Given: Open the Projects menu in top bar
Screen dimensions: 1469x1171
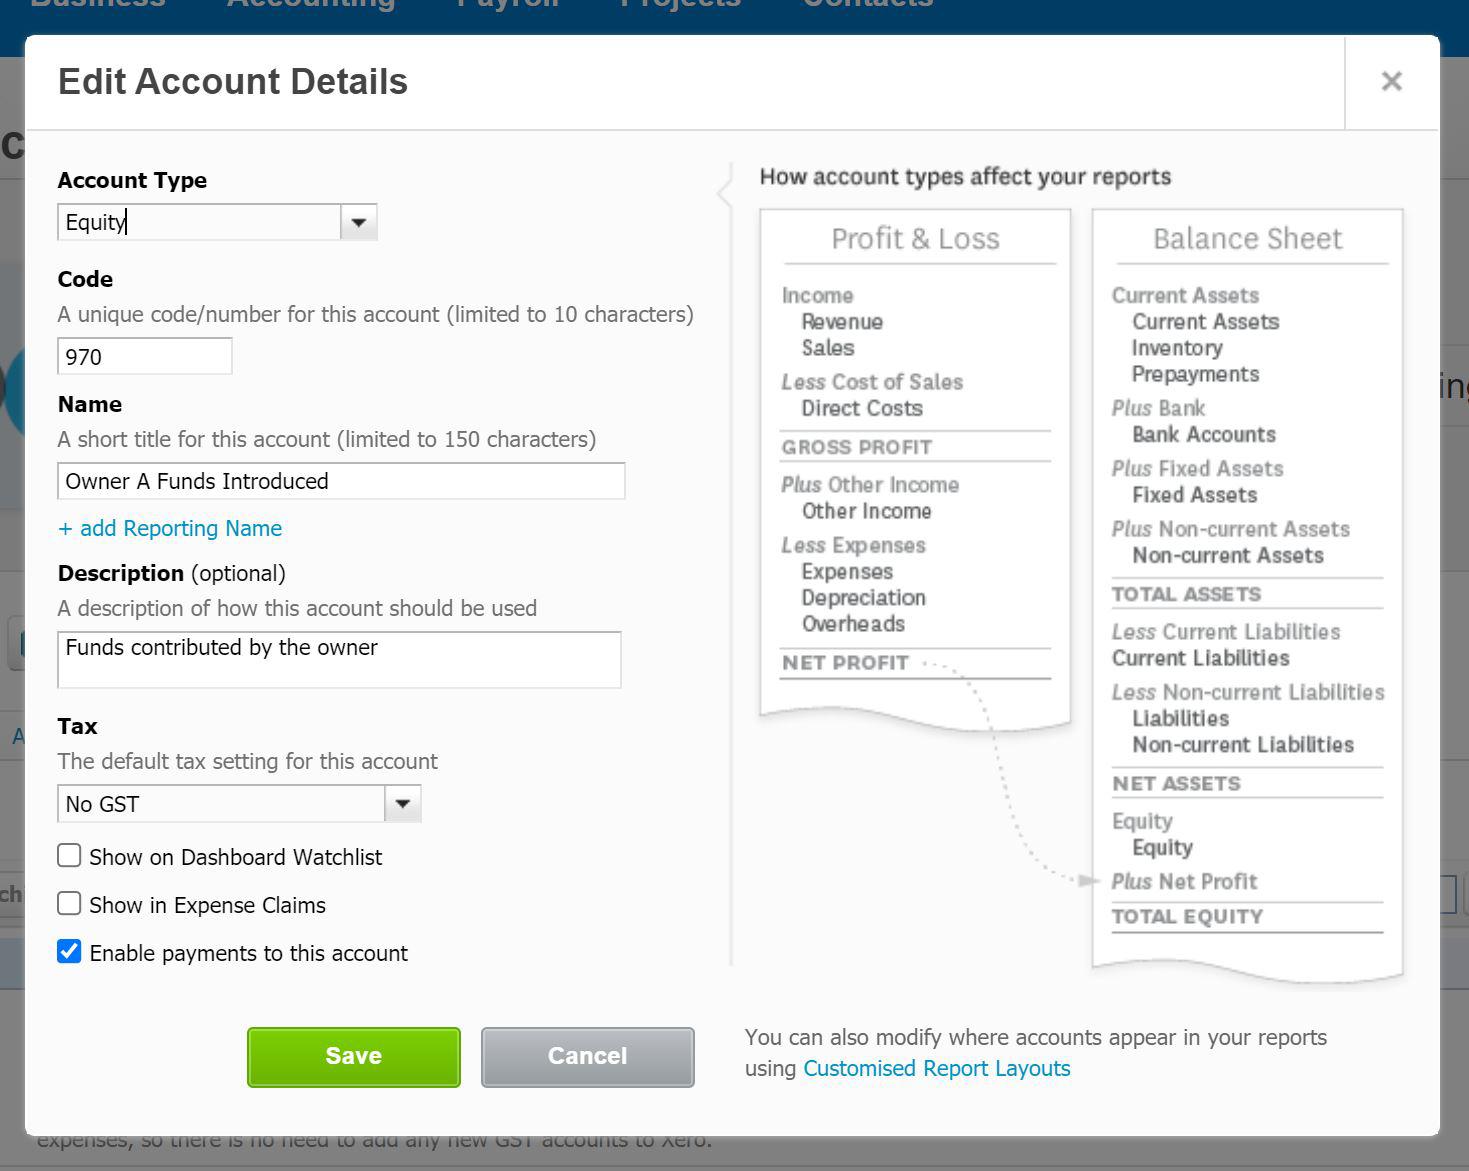Looking at the screenshot, I should tap(681, 4).
